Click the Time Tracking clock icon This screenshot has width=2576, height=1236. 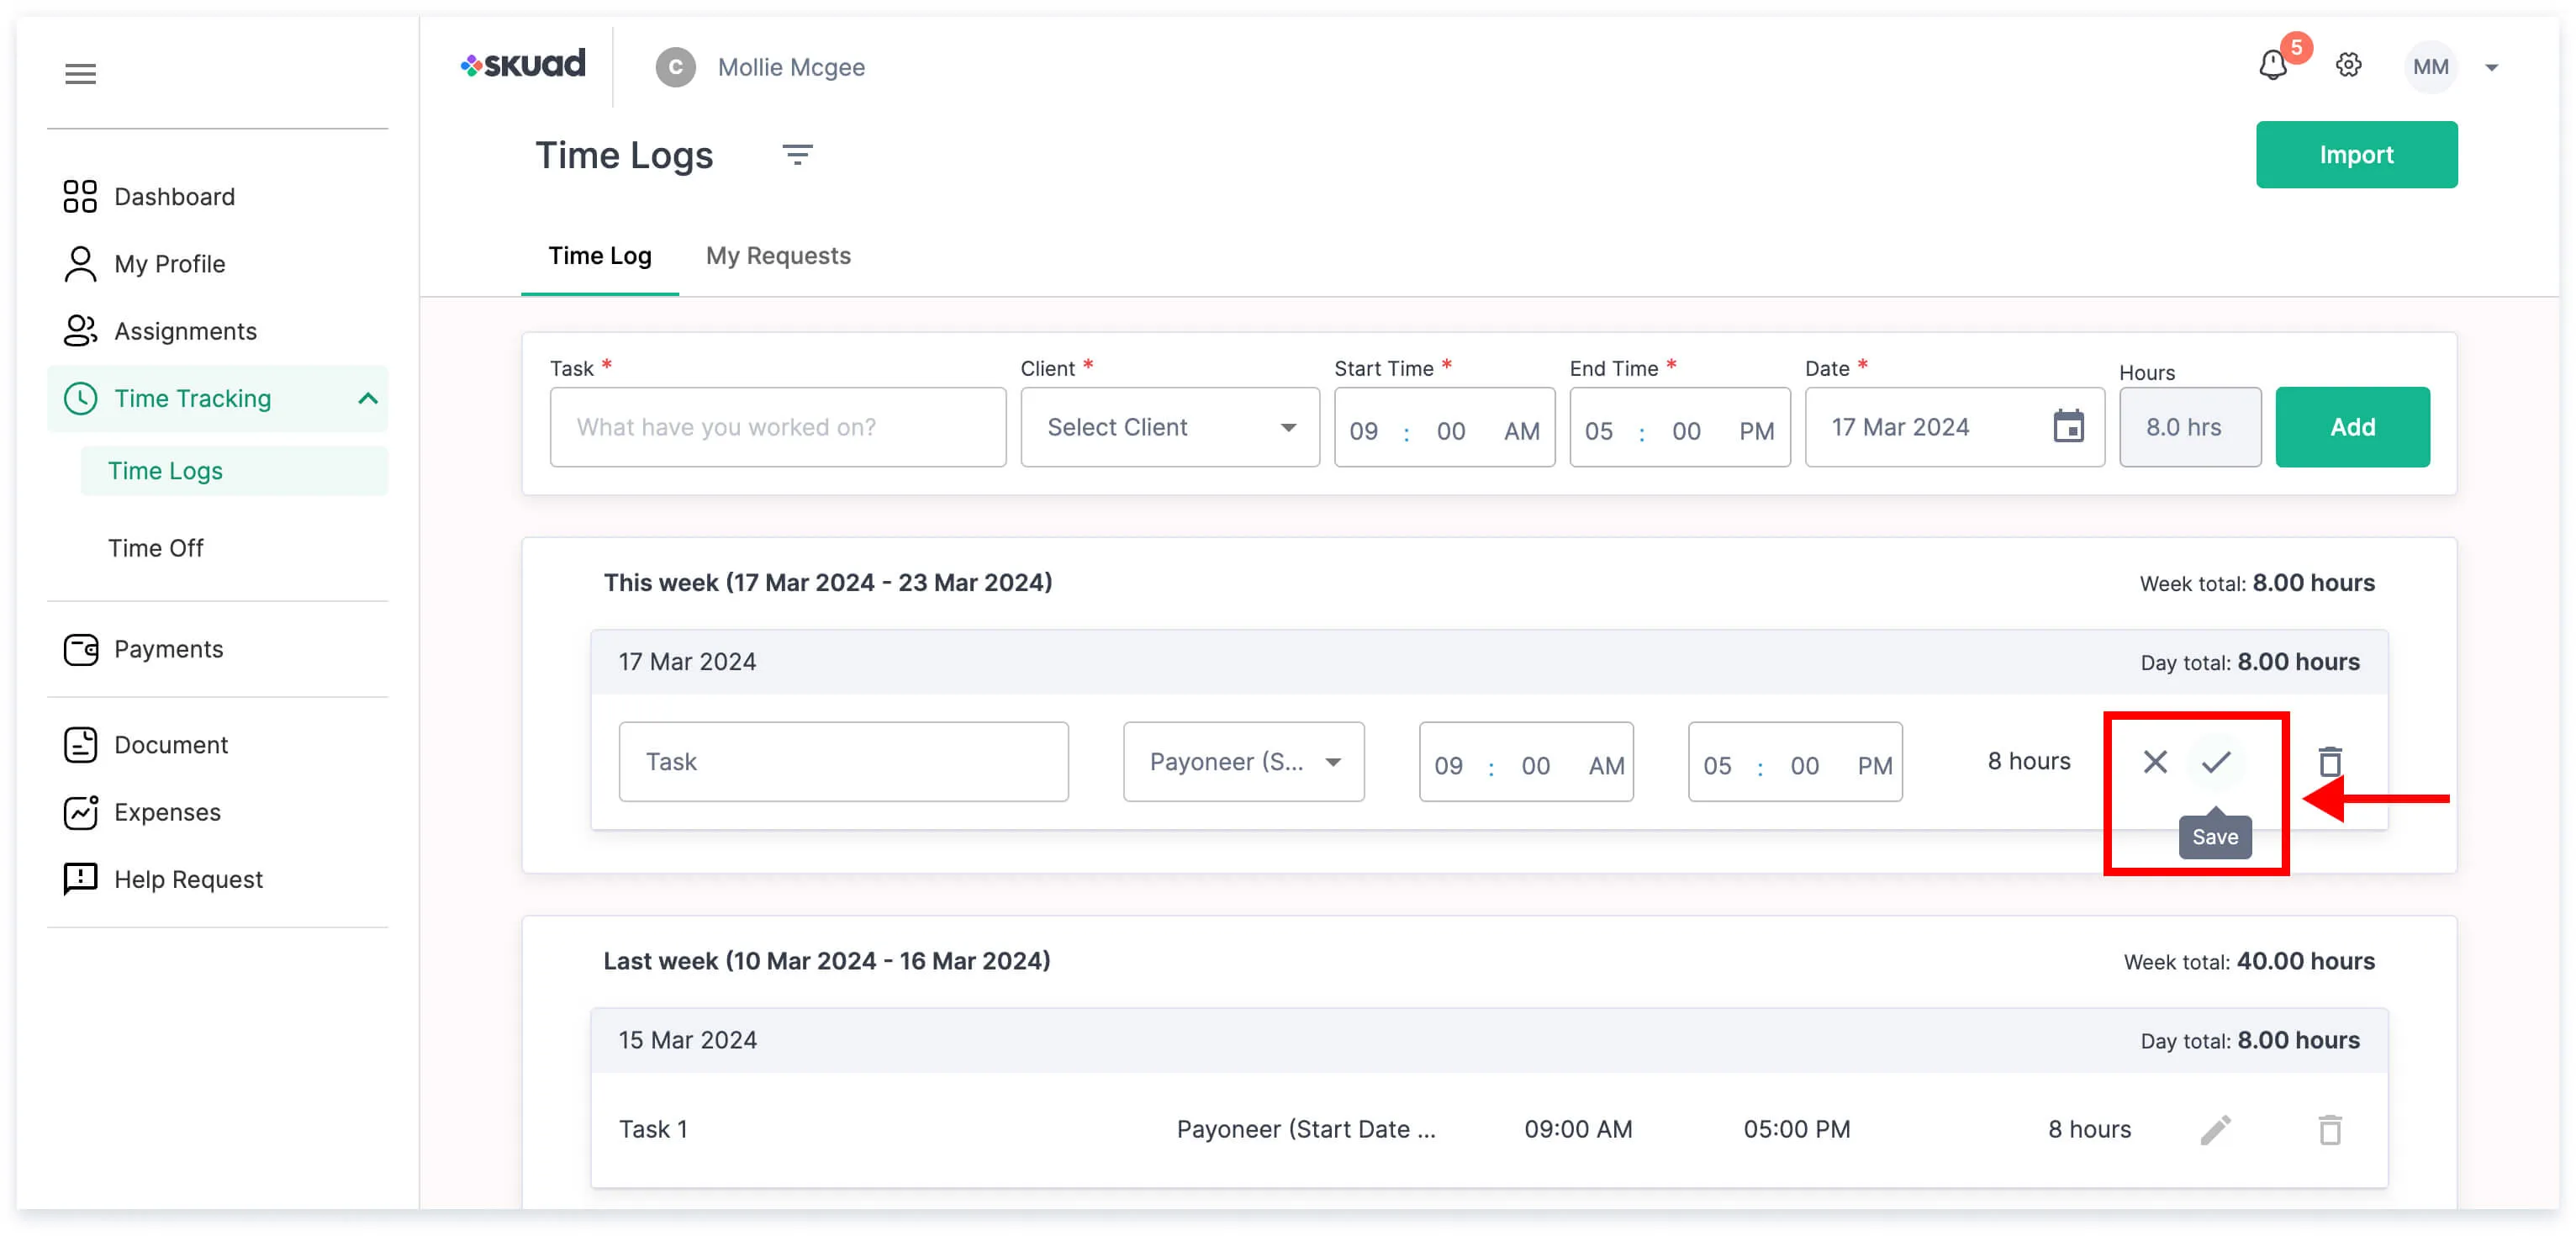tap(80, 398)
